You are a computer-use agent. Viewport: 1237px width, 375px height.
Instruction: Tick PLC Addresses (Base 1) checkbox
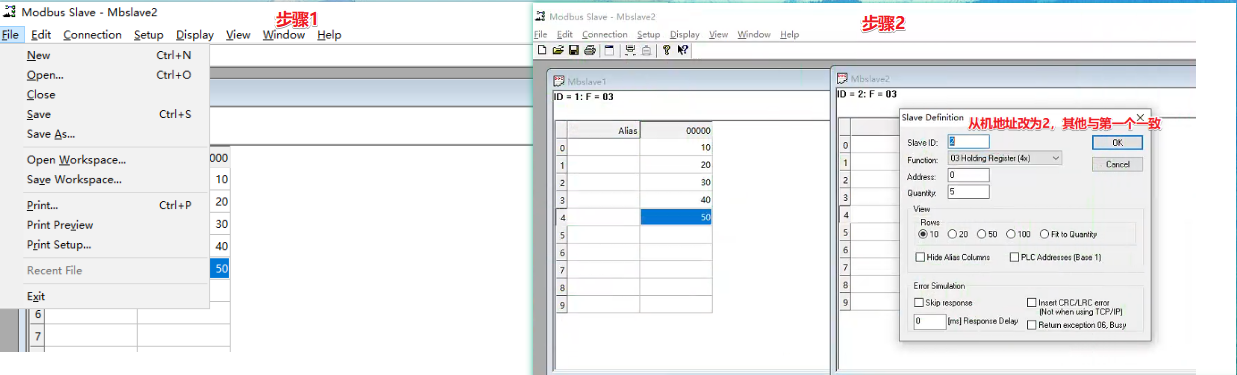1012,257
